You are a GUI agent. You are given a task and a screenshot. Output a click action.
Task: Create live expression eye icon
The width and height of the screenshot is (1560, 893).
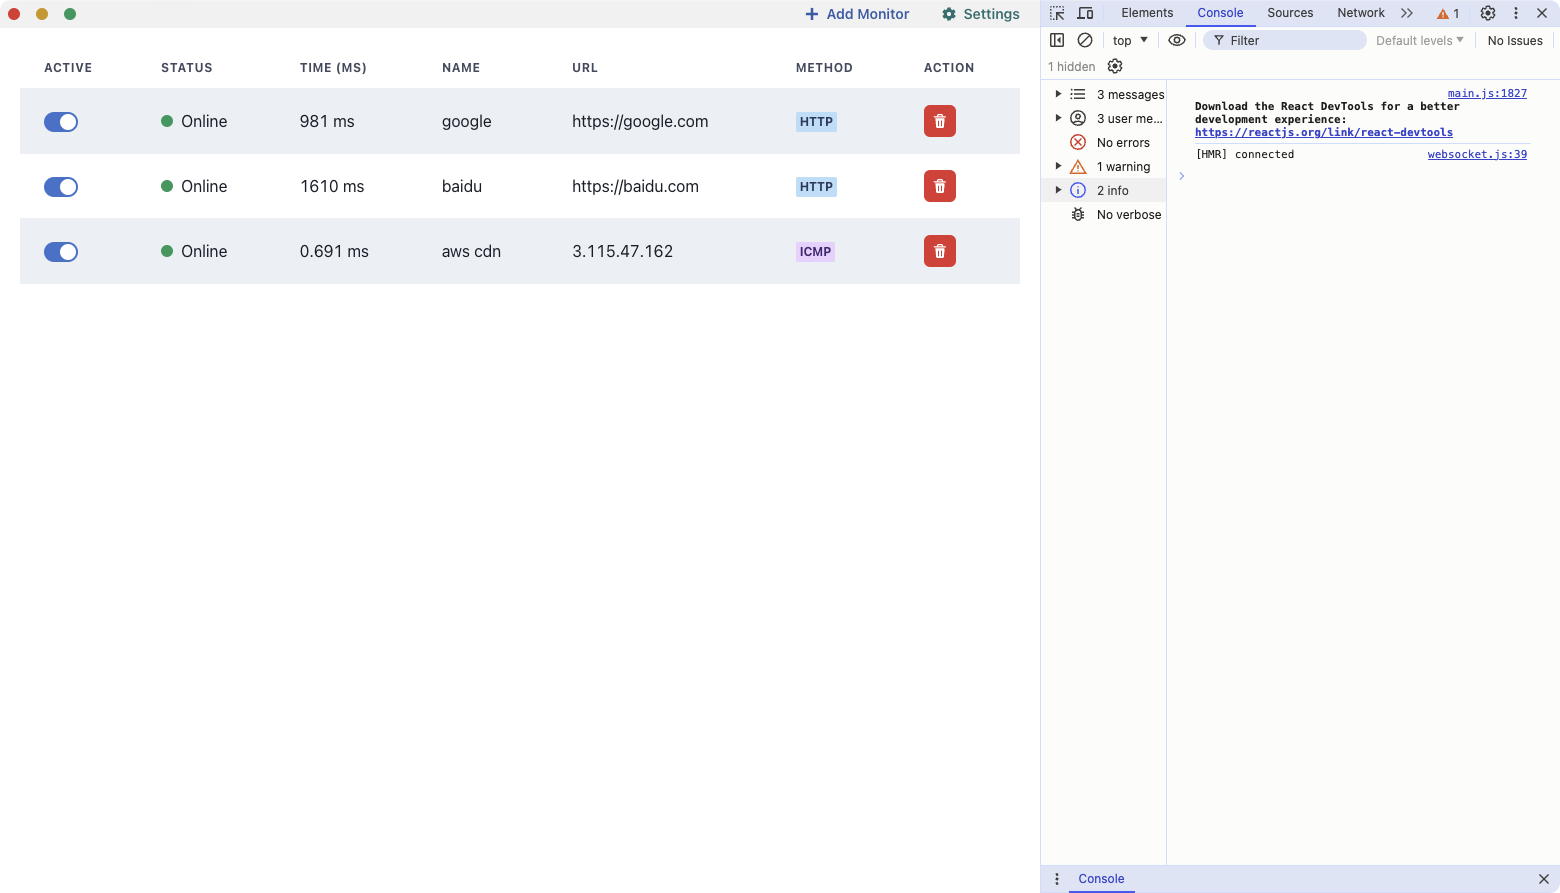tap(1177, 40)
